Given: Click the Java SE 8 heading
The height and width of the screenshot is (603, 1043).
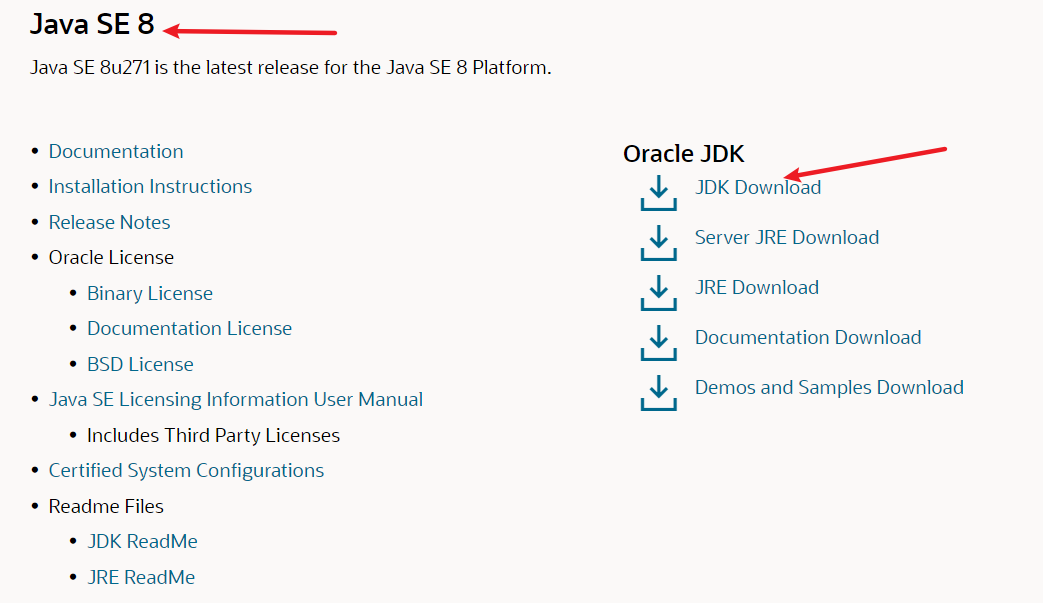Looking at the screenshot, I should coord(92,24).
